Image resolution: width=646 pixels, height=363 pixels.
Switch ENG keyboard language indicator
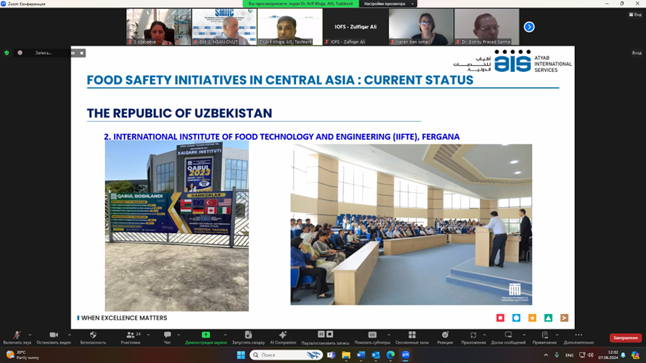[x=569, y=355]
